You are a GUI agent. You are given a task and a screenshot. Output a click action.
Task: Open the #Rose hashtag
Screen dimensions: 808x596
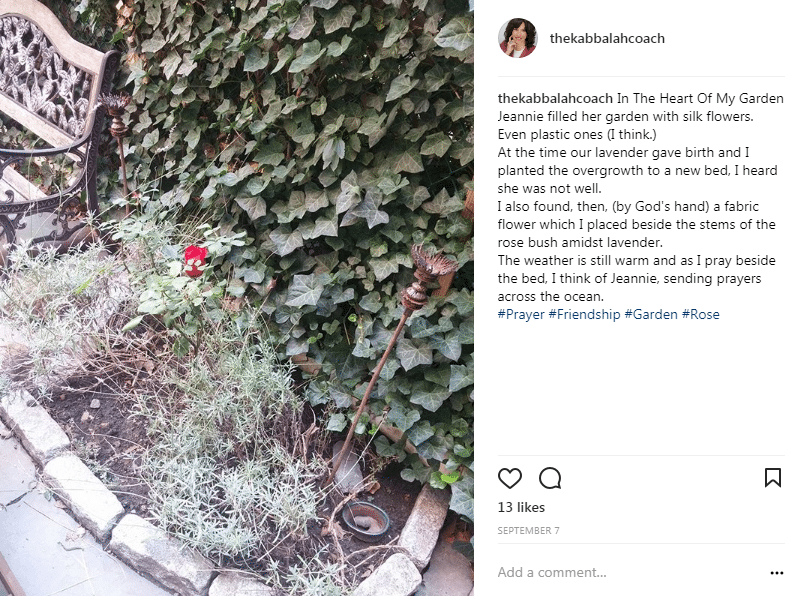coord(700,314)
